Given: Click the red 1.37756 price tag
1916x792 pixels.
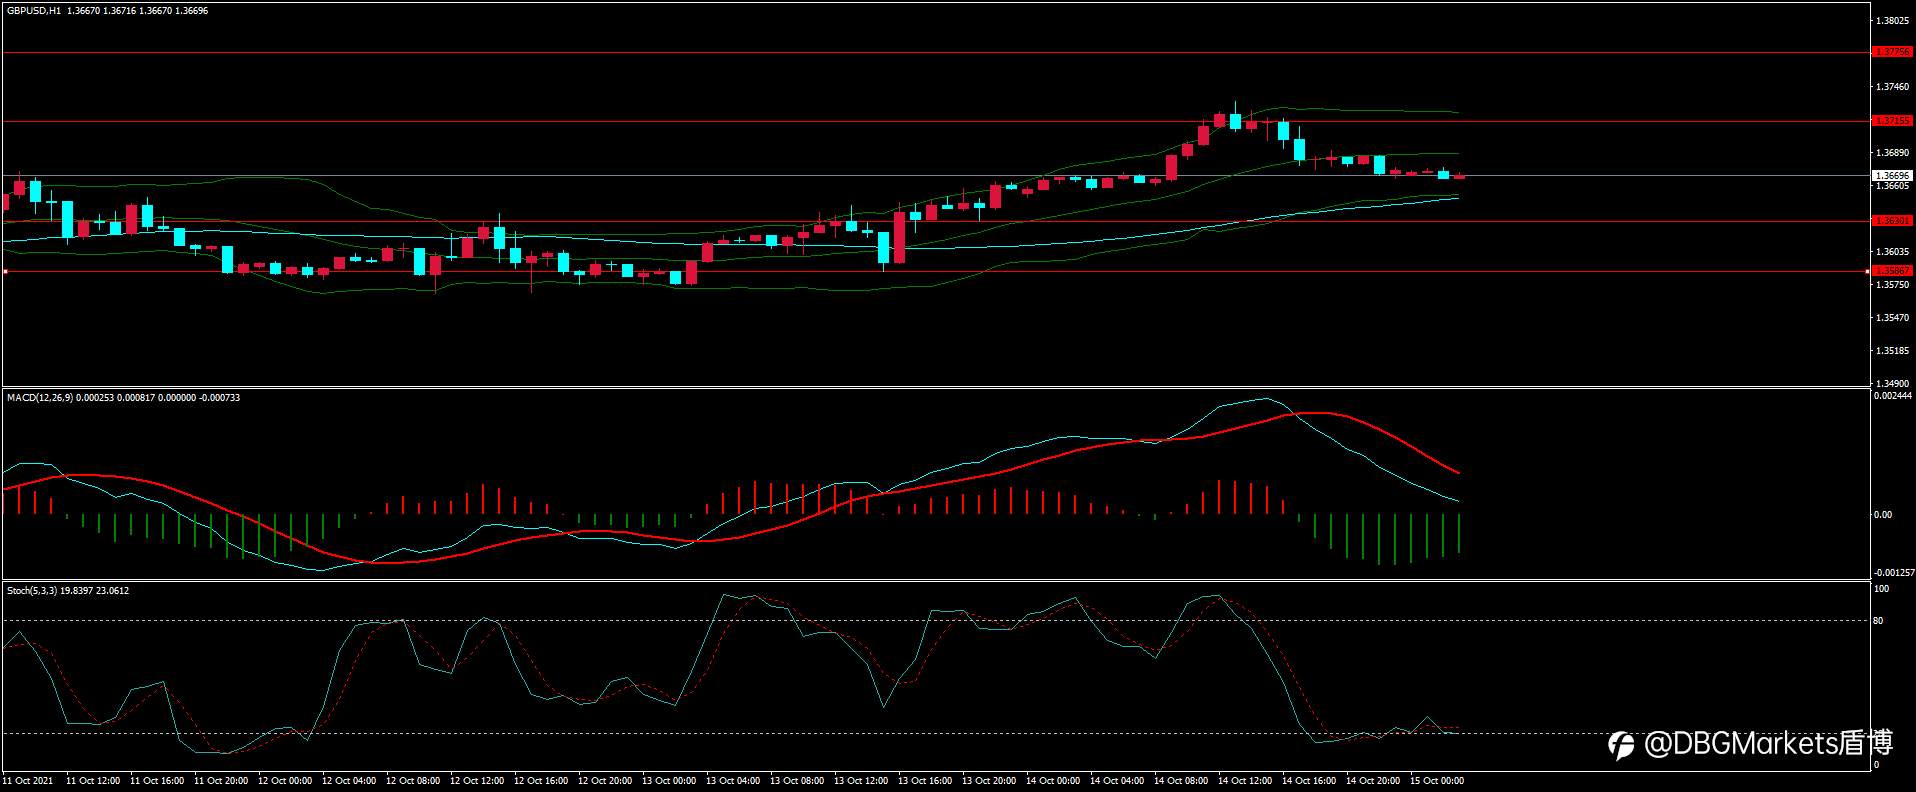Looking at the screenshot, I should (1892, 52).
